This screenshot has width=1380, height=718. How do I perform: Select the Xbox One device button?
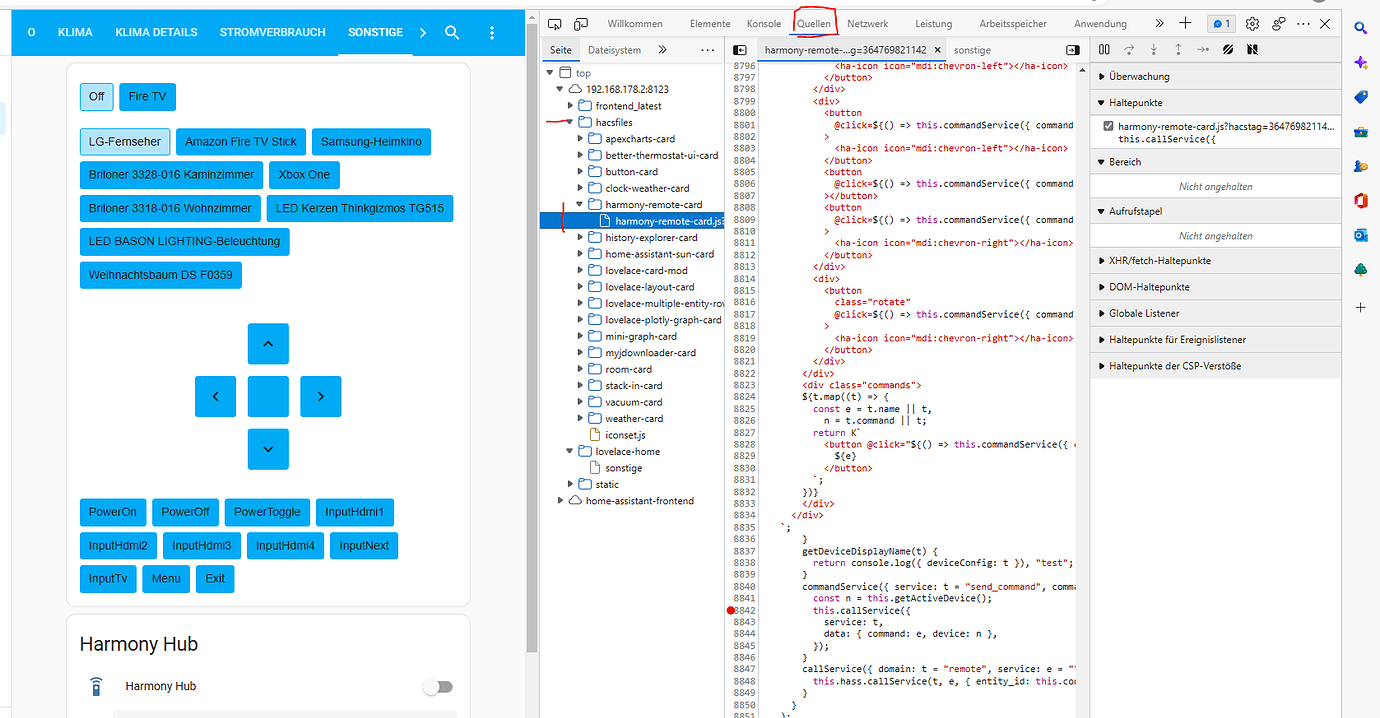[304, 175]
